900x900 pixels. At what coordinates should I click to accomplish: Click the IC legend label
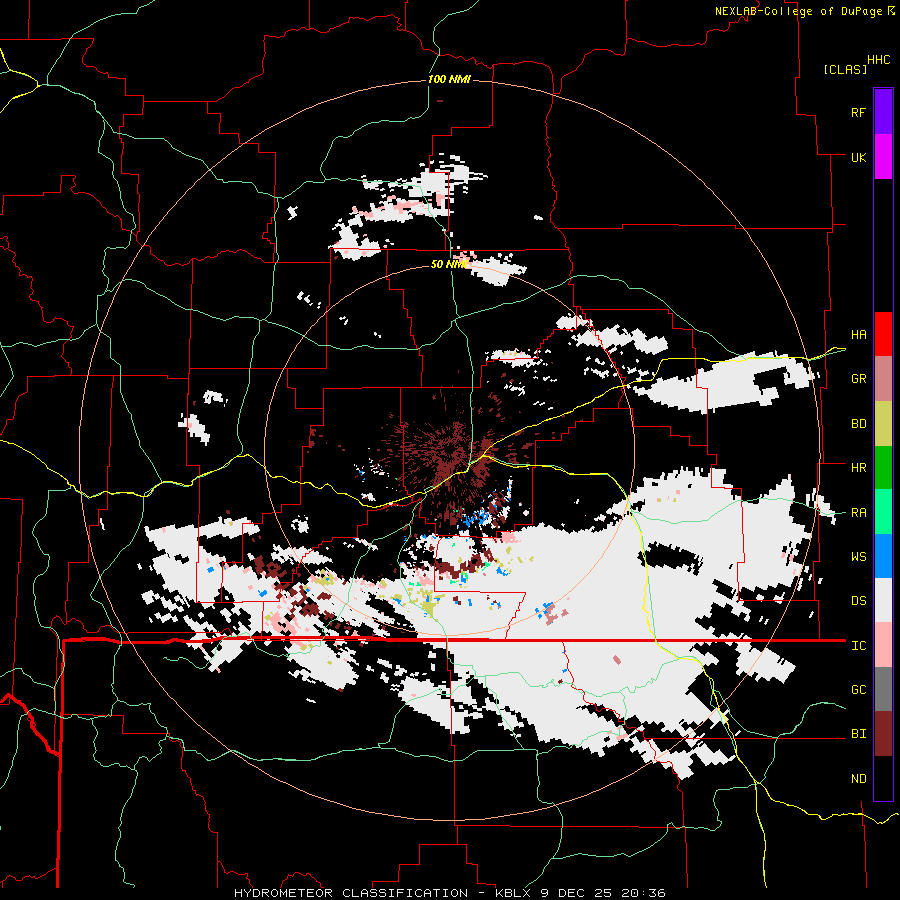858,646
